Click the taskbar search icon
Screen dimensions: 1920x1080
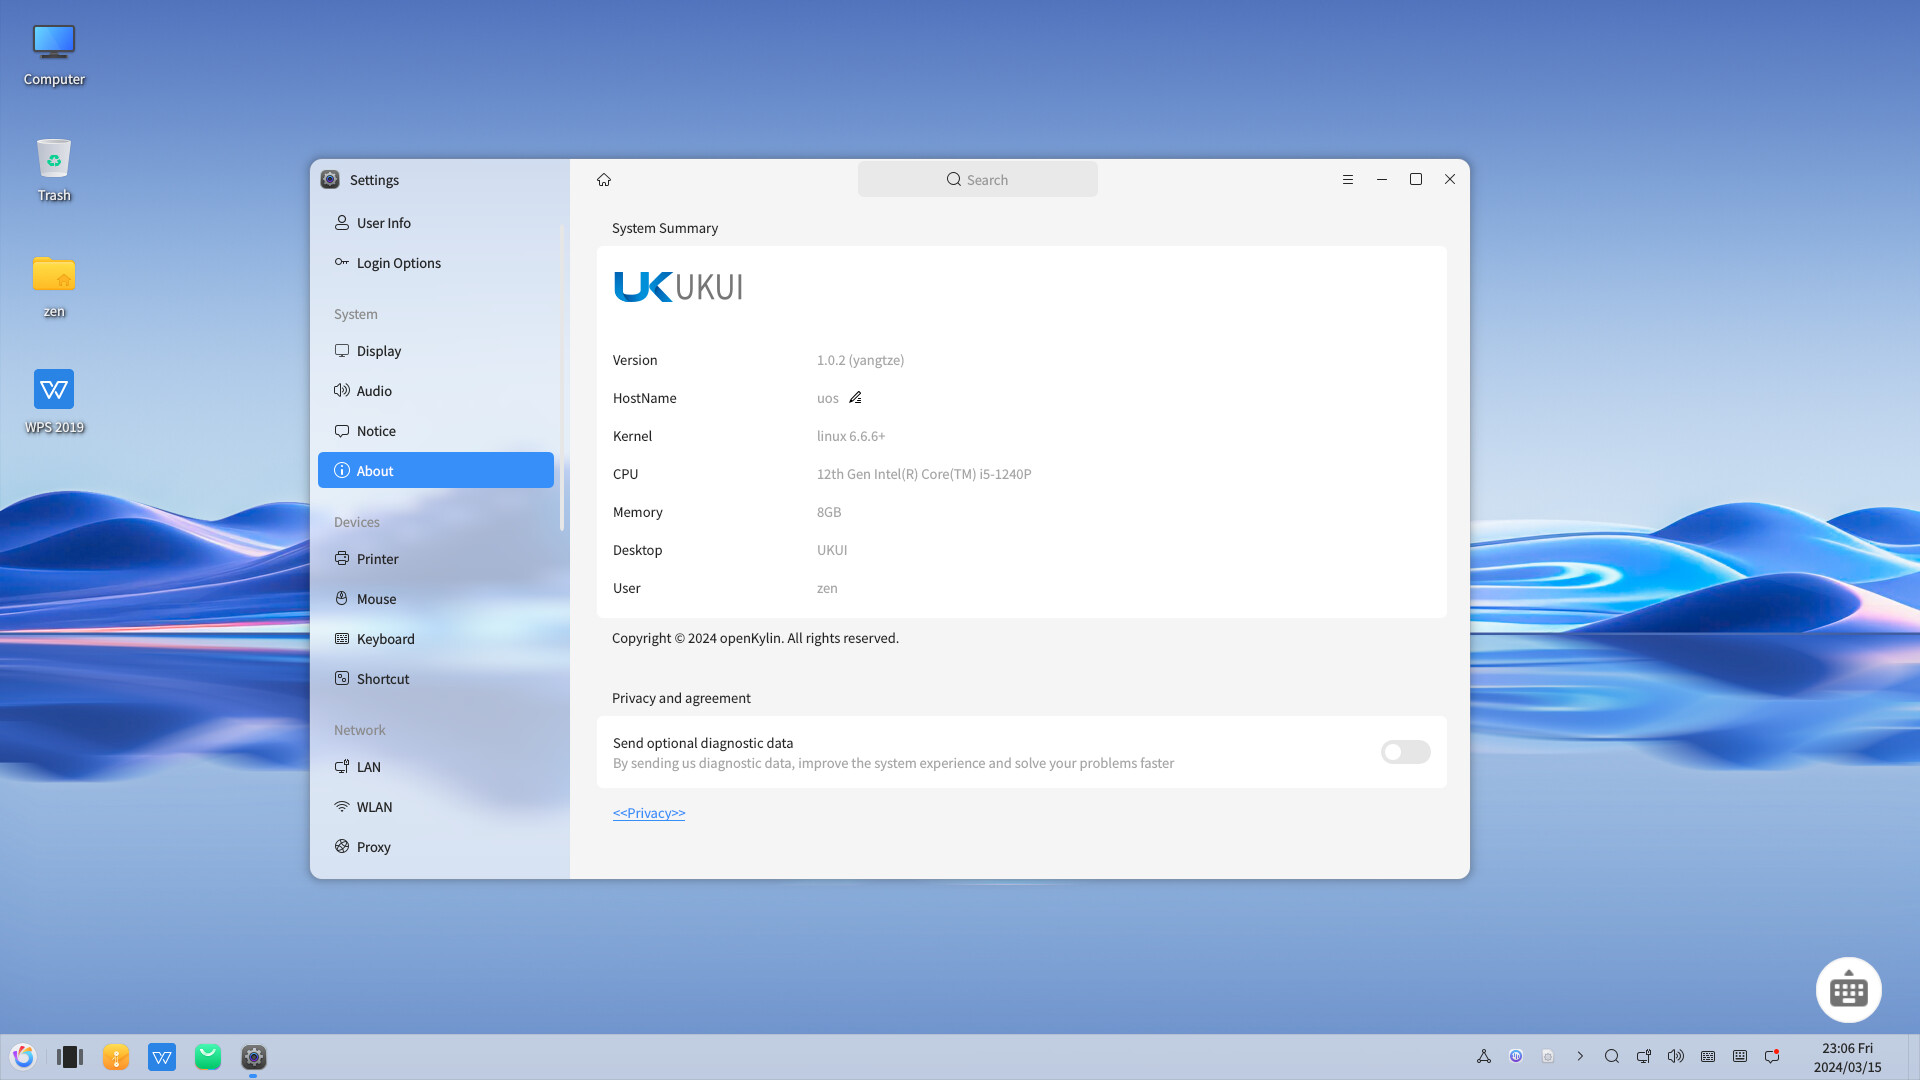click(x=1612, y=1056)
